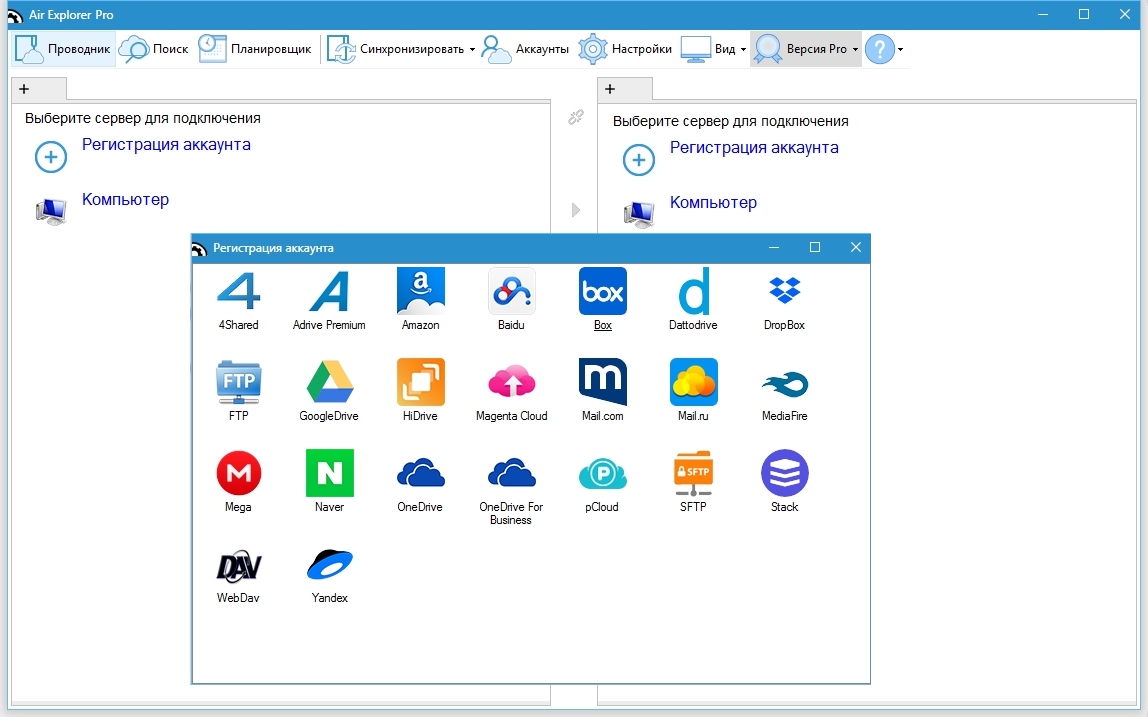Select the Yandex disk icon
The height and width of the screenshot is (717, 1148).
(329, 565)
